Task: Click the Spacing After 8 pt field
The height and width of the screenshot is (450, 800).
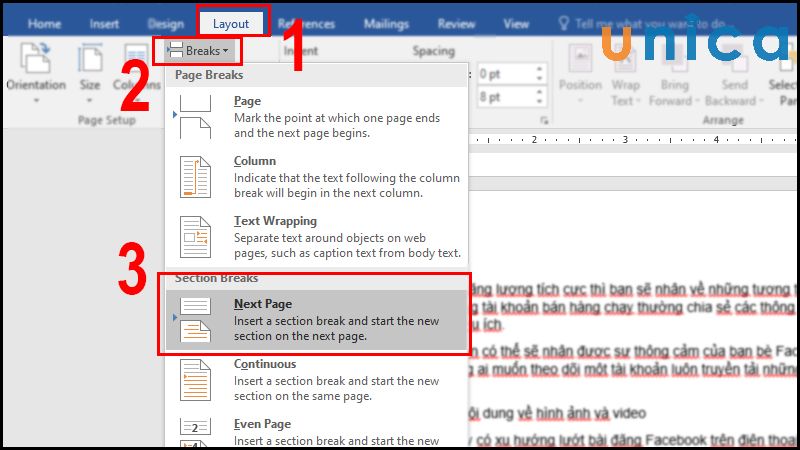Action: (x=506, y=96)
